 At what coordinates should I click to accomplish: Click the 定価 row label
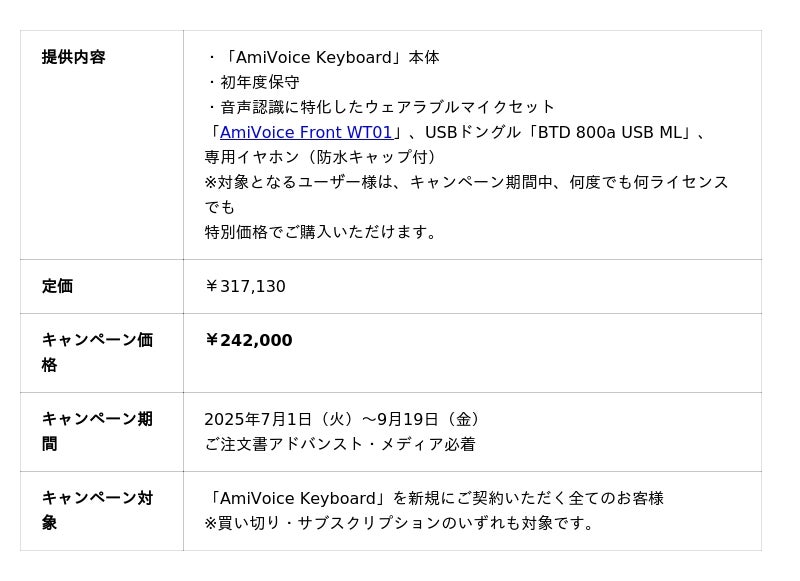tap(57, 286)
